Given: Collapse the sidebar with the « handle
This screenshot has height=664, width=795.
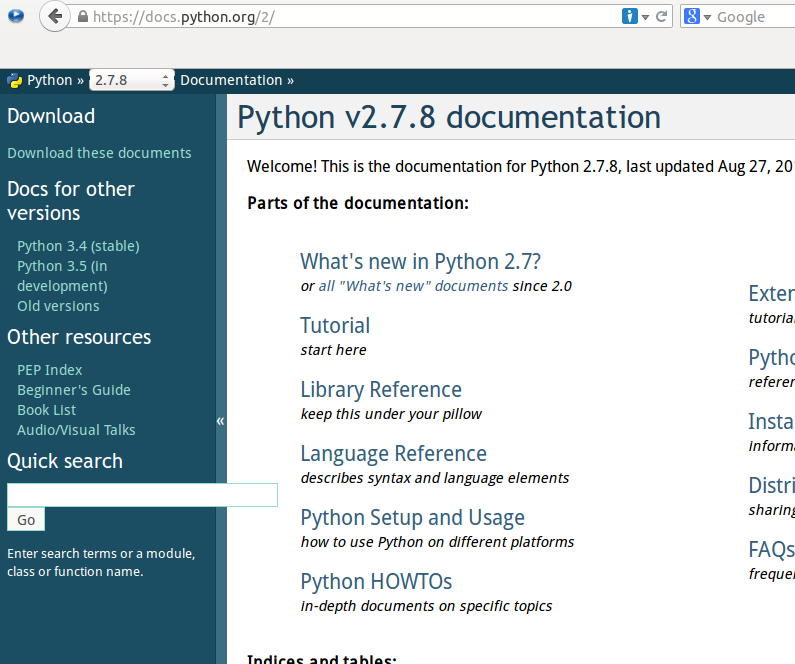Looking at the screenshot, I should [220, 421].
